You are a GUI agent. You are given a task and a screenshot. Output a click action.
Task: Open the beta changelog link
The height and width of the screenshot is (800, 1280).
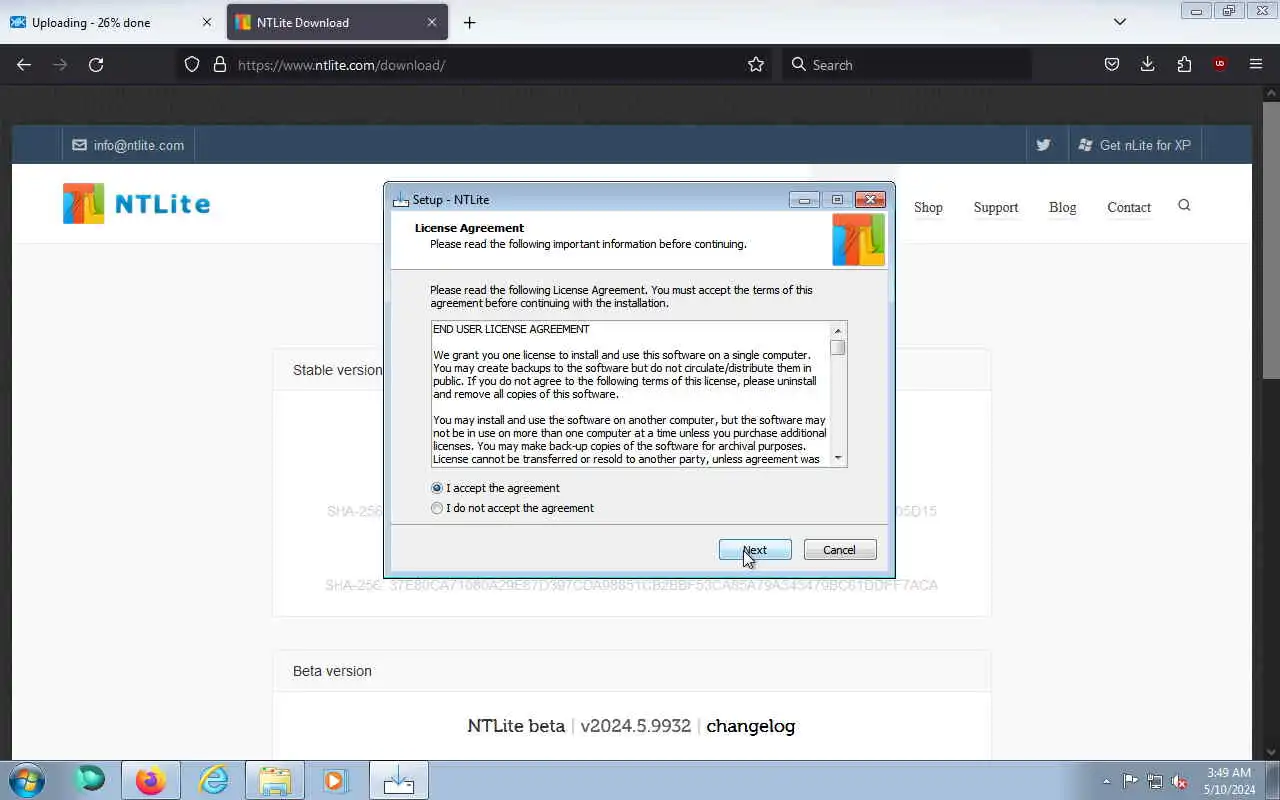[751, 726]
